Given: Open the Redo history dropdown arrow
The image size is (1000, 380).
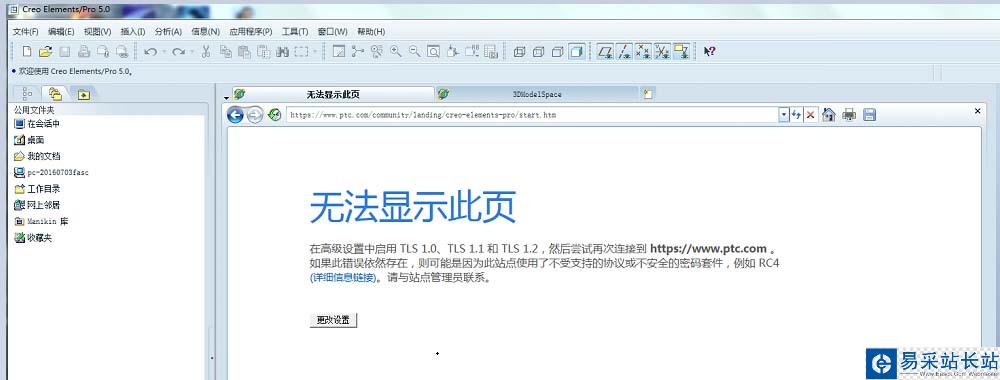Looking at the screenshot, I should point(192,52).
